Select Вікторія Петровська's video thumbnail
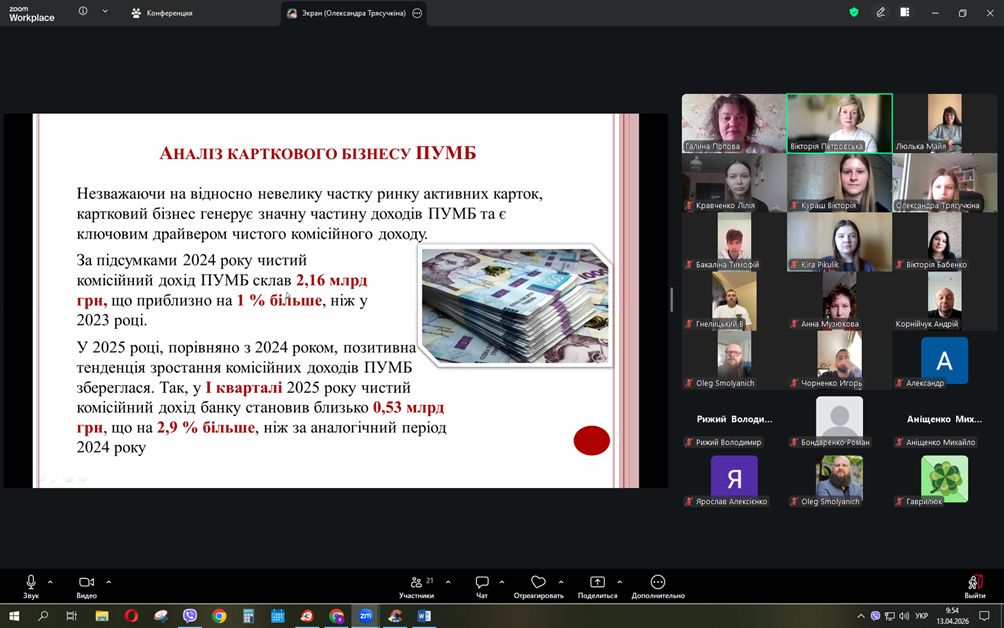Screen dimensions: 1004x628 click(839, 123)
